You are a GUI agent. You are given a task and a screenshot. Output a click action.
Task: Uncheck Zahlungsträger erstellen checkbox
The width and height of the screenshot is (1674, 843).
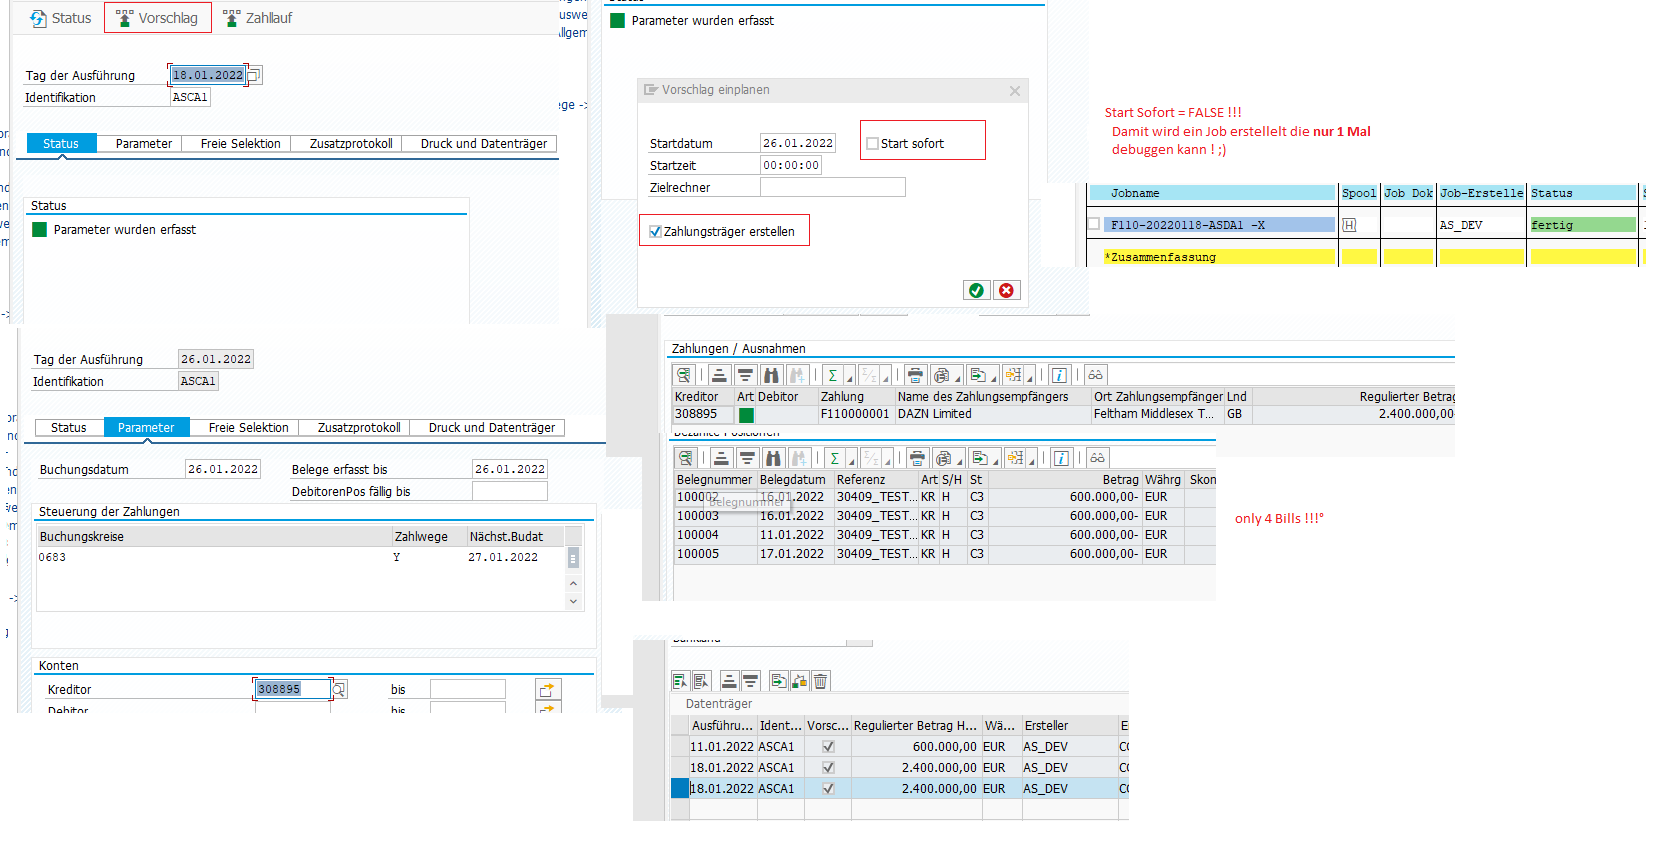[x=655, y=232]
